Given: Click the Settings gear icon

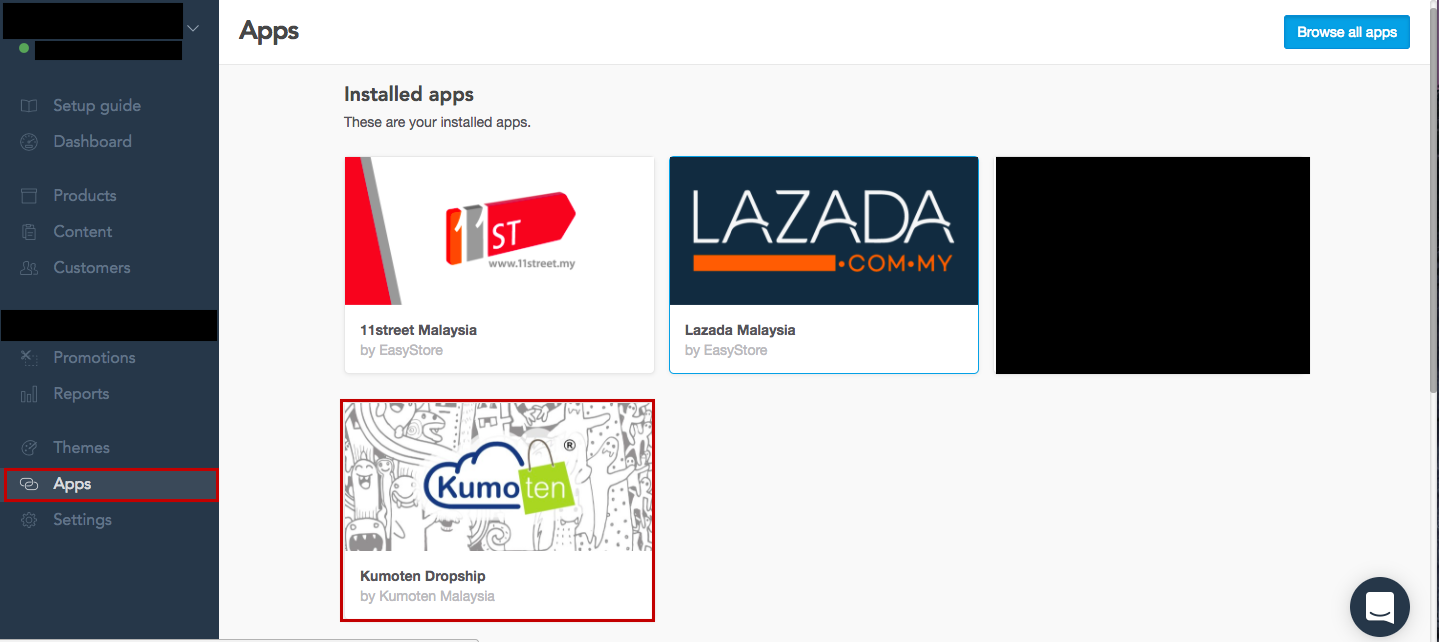Looking at the screenshot, I should (29, 520).
